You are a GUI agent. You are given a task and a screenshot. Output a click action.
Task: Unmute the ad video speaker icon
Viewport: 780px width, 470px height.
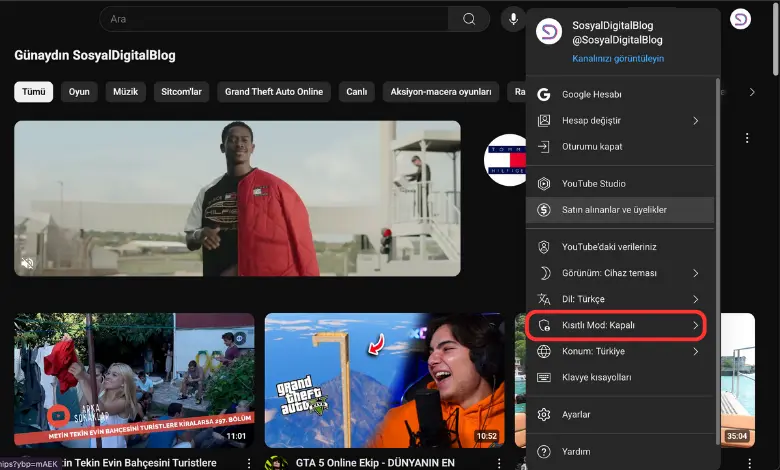click(x=27, y=263)
